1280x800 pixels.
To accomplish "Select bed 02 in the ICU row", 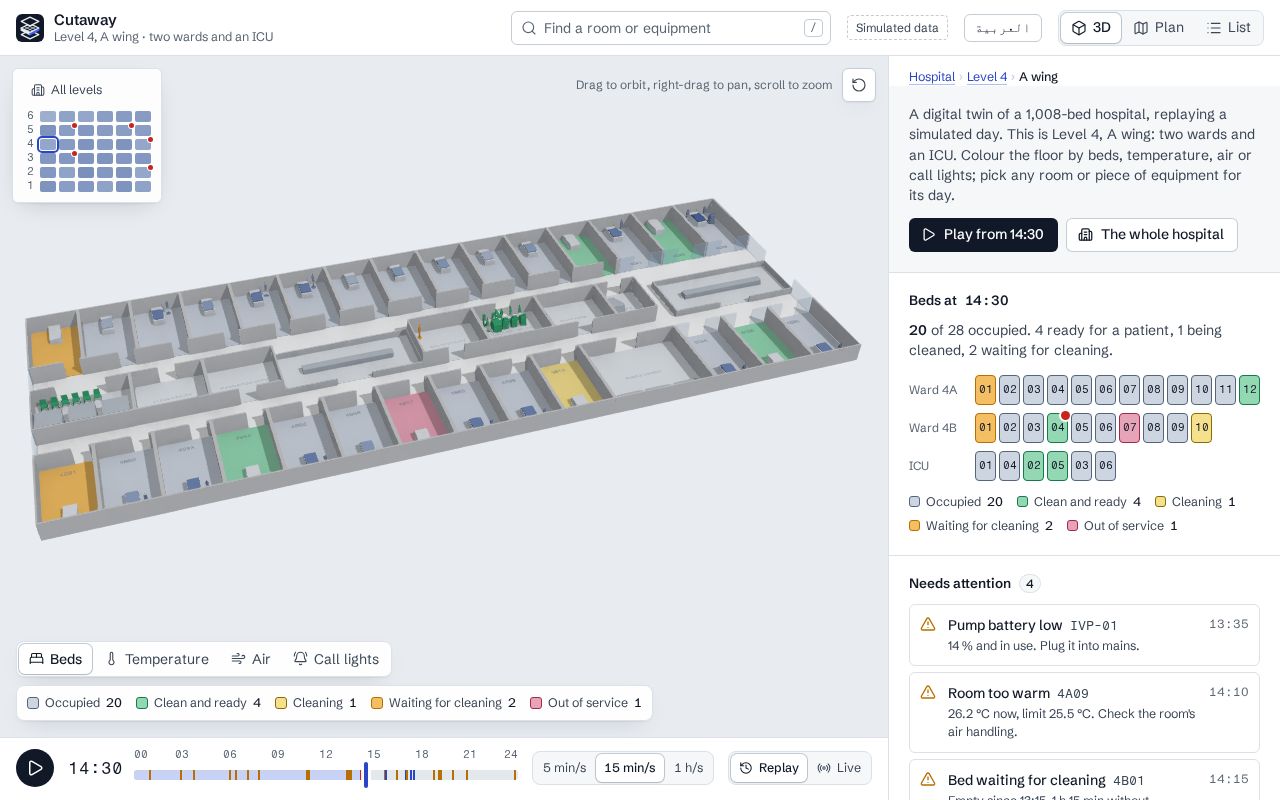I will click(1034, 466).
